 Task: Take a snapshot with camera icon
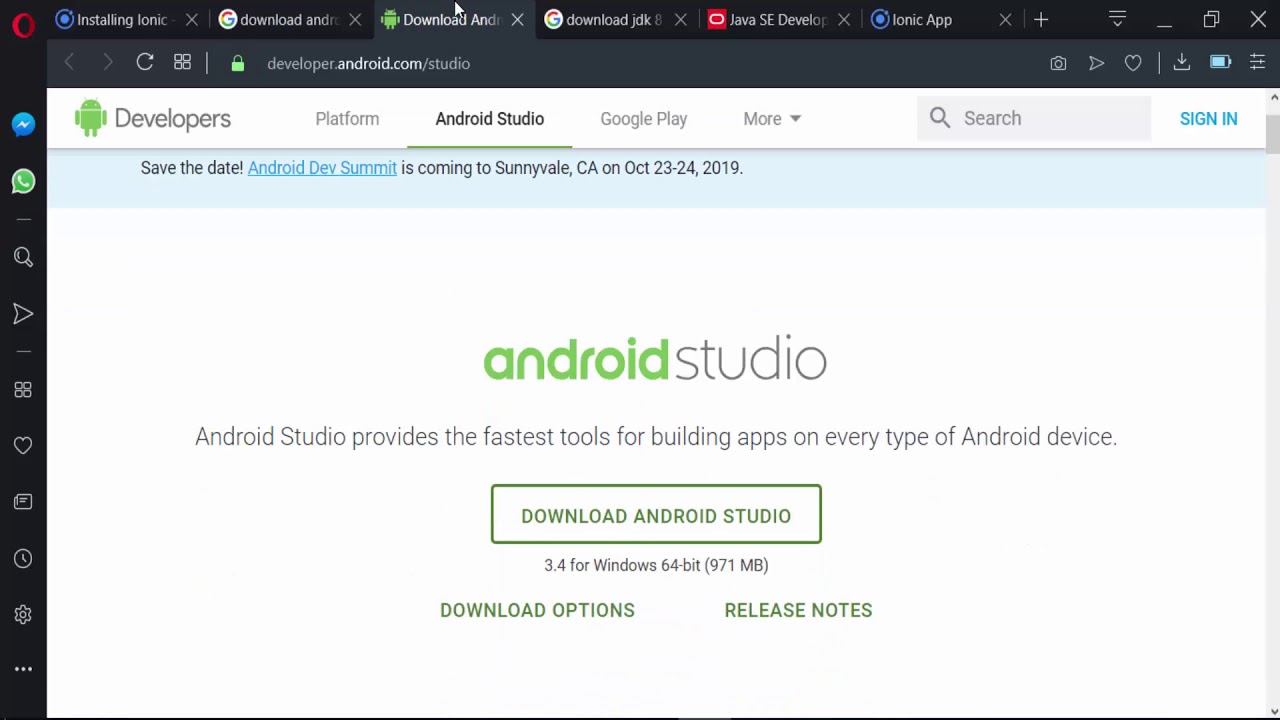1058,63
